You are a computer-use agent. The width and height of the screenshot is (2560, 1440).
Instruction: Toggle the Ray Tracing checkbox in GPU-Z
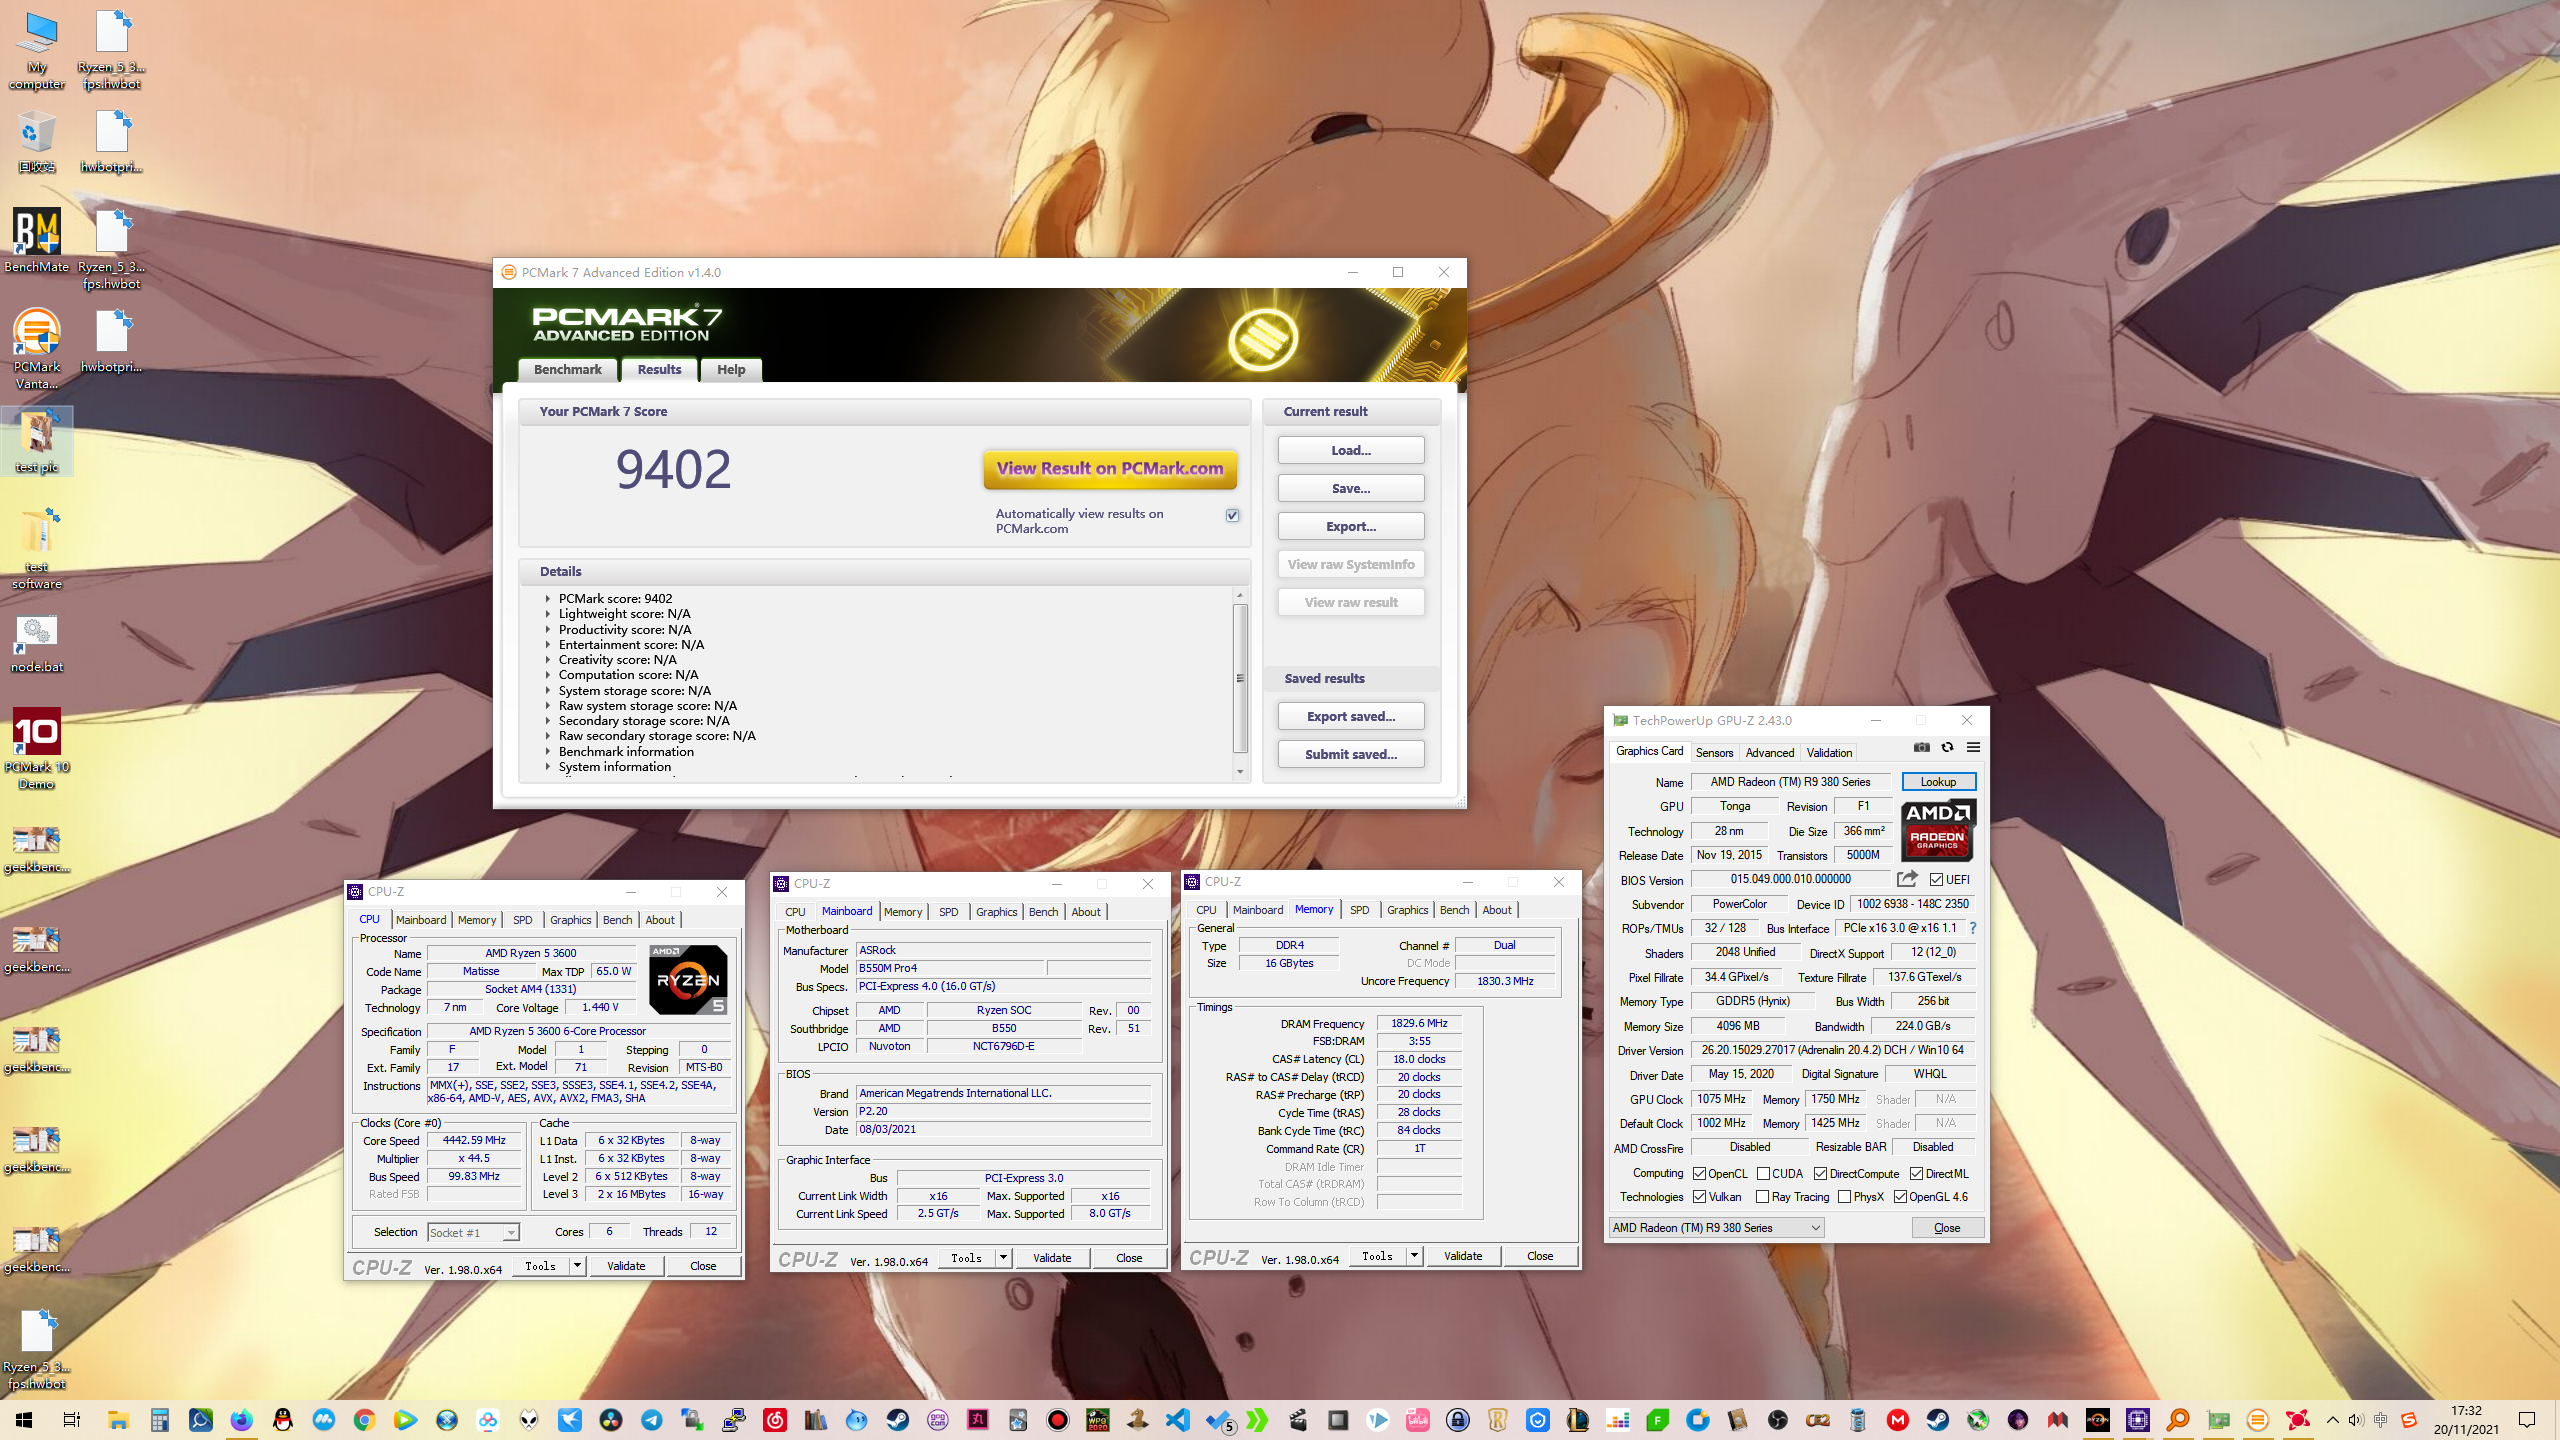click(x=1762, y=1197)
